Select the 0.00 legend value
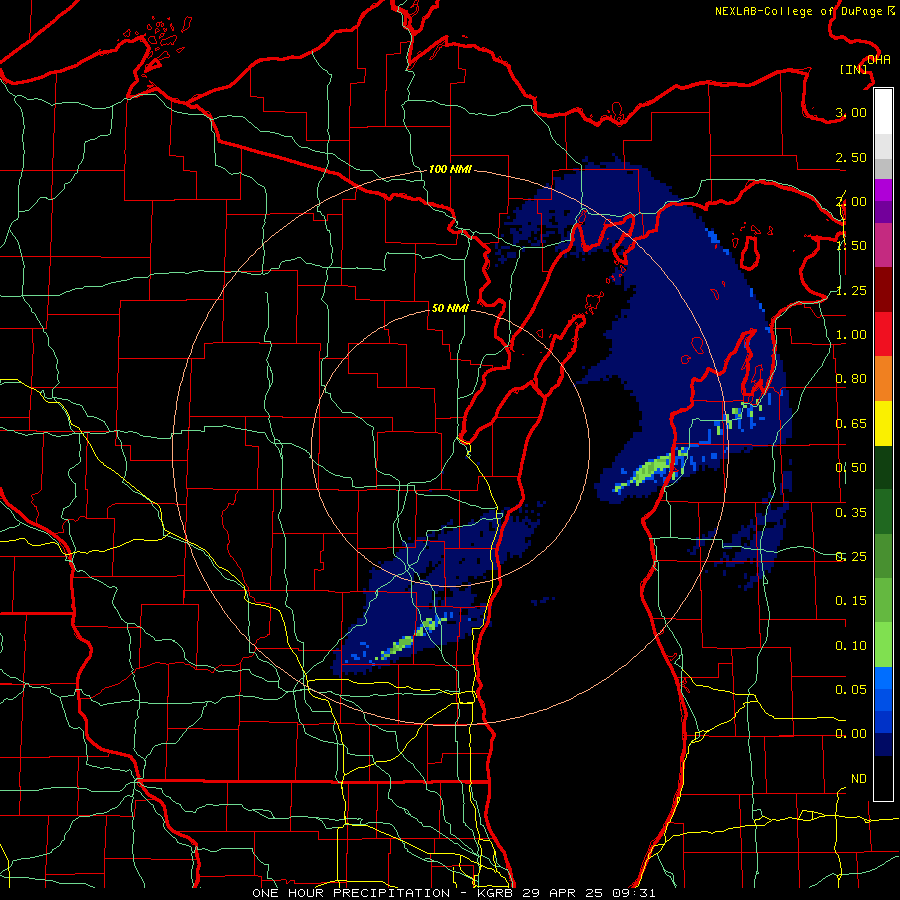The height and width of the screenshot is (900, 900). pyautogui.click(x=851, y=734)
